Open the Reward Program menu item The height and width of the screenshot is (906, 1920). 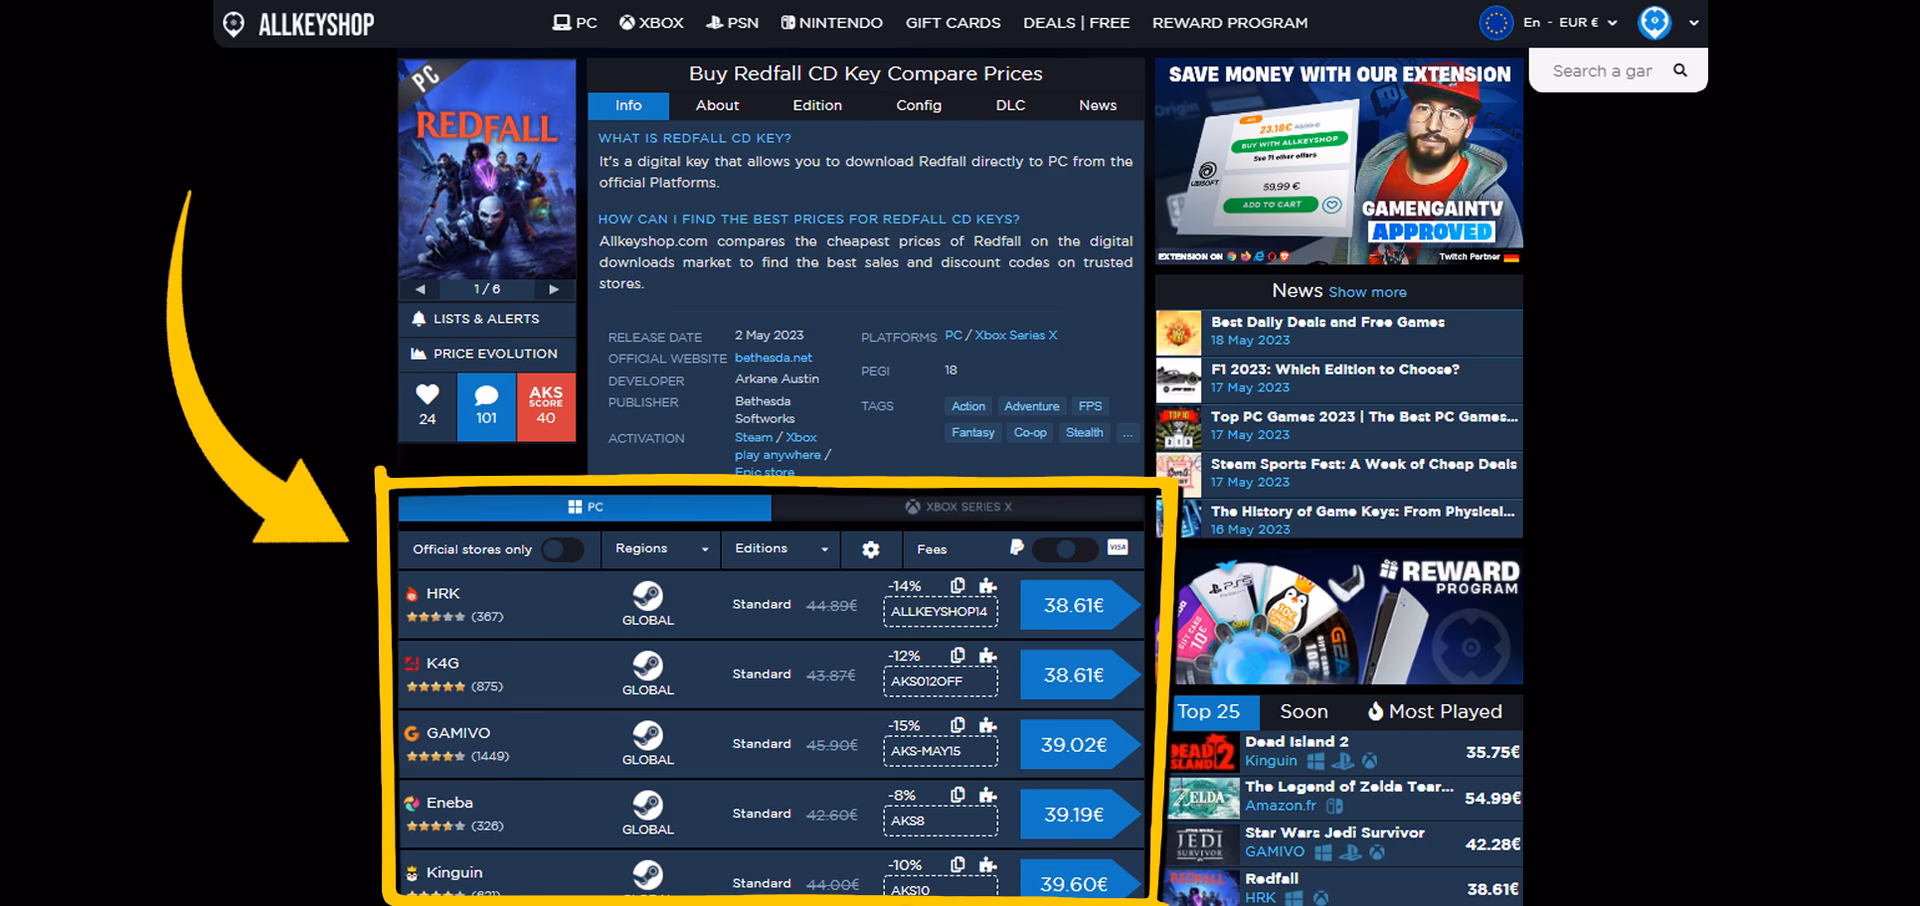pyautogui.click(x=1230, y=23)
